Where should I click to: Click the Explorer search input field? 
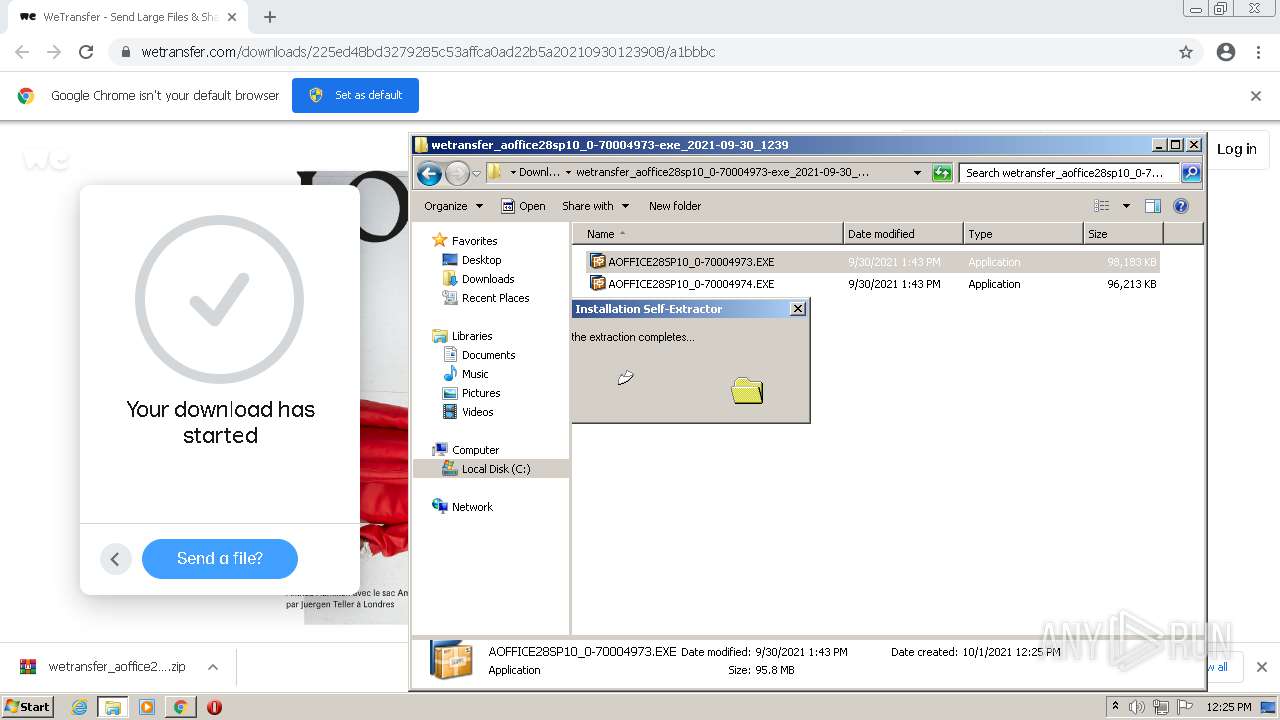click(x=1069, y=173)
